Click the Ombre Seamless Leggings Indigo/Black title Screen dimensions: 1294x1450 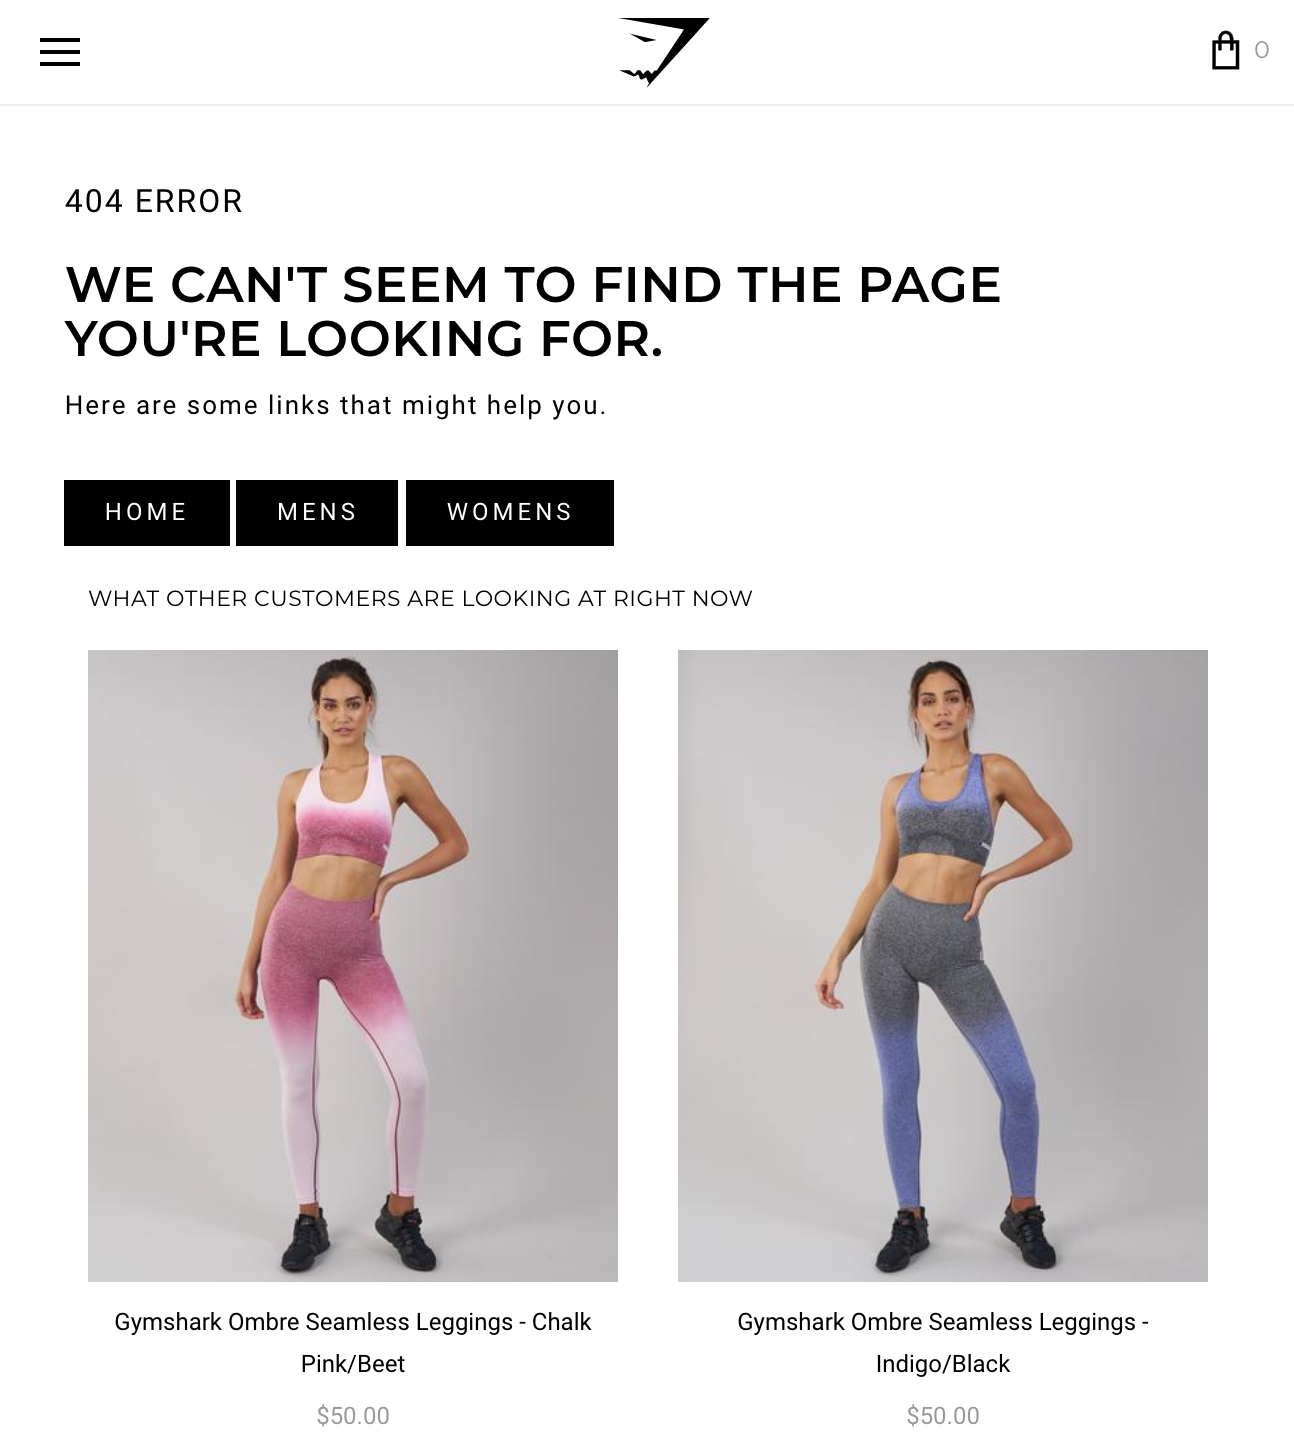tap(943, 1343)
